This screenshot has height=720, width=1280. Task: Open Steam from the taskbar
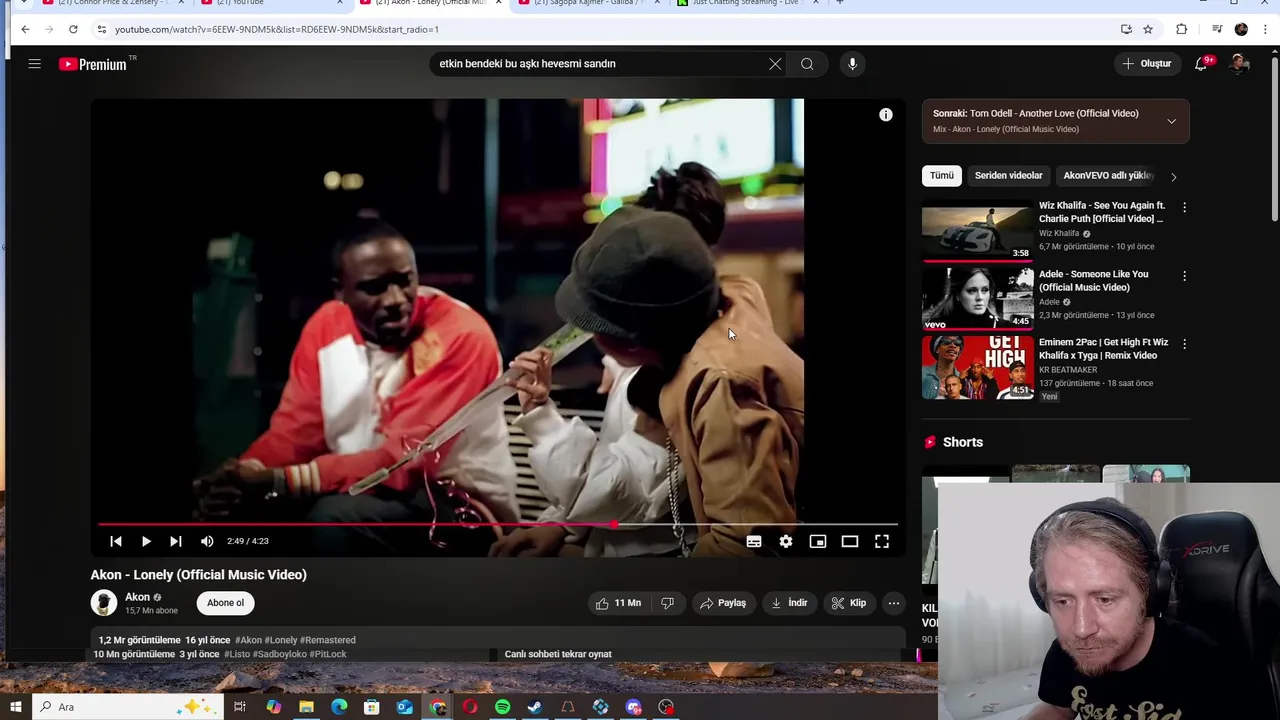[535, 707]
